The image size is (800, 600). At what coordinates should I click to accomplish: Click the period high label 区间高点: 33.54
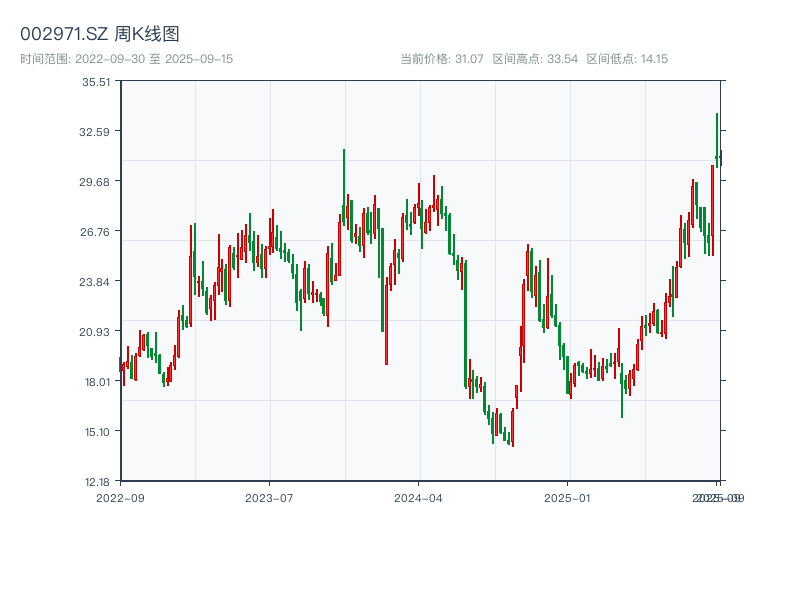535,59
